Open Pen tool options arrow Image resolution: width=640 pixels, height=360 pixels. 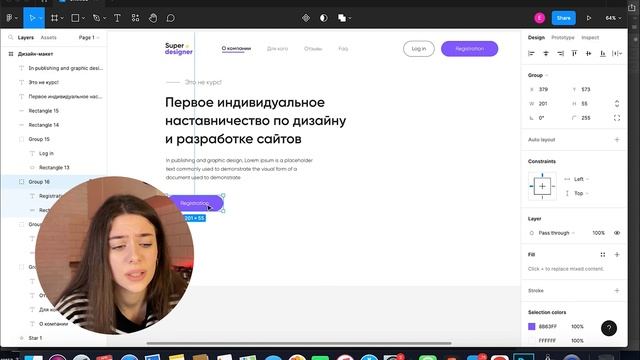pyautogui.click(x=104, y=18)
